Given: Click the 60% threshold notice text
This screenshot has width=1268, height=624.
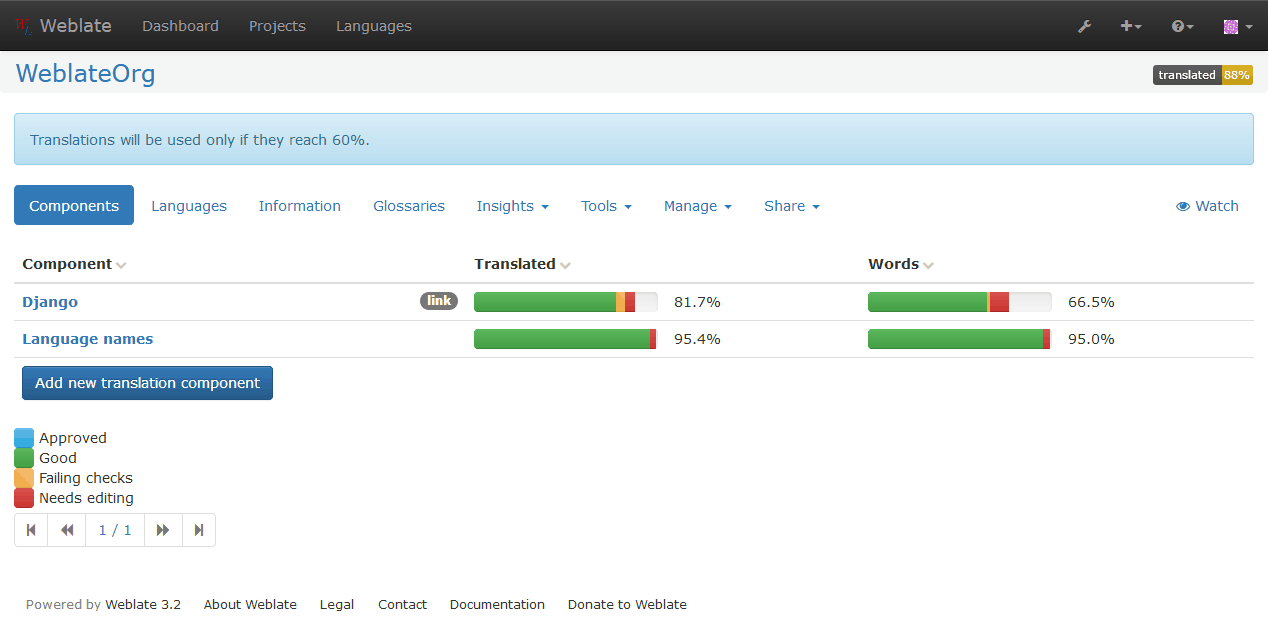Looking at the screenshot, I should pyautogui.click(x=200, y=140).
